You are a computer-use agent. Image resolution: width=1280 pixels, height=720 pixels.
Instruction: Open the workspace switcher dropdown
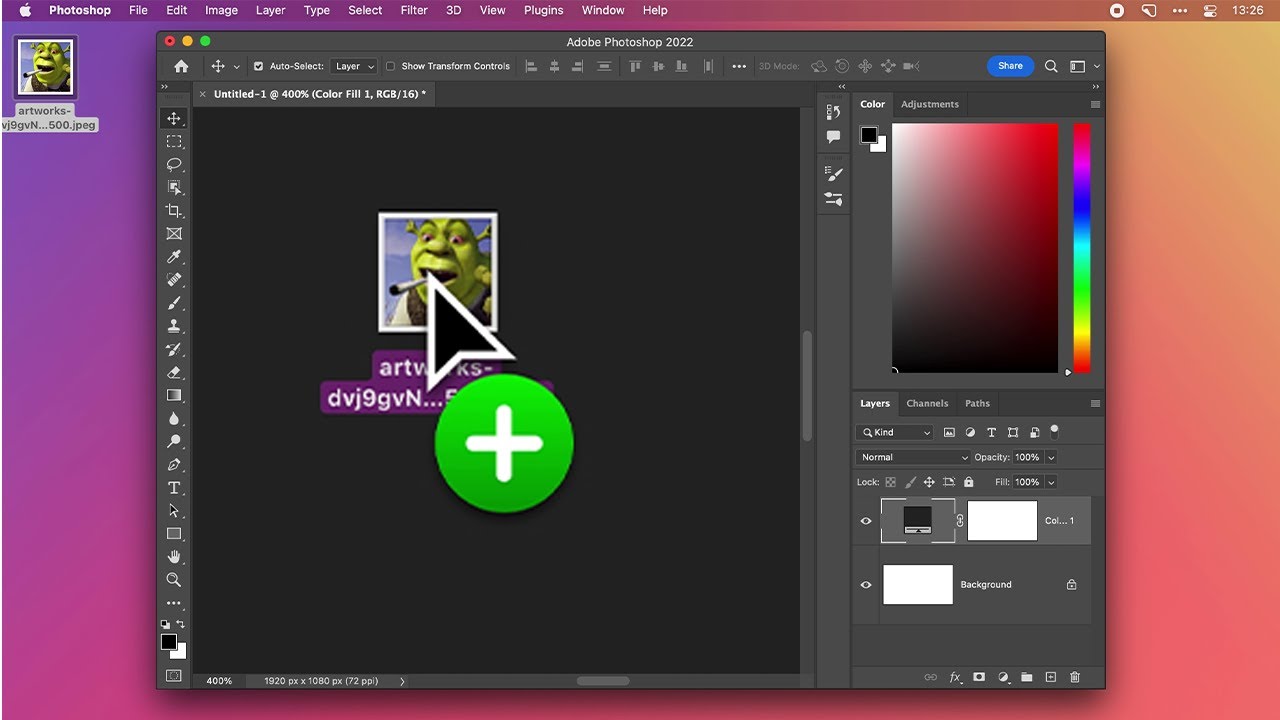pyautogui.click(x=1083, y=66)
